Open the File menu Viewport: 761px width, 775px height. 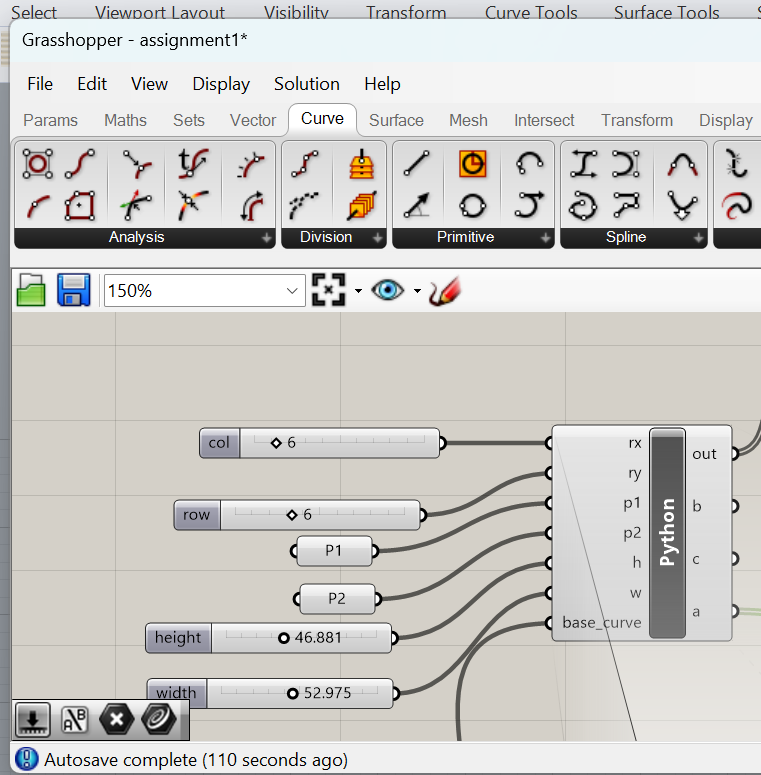click(x=40, y=84)
